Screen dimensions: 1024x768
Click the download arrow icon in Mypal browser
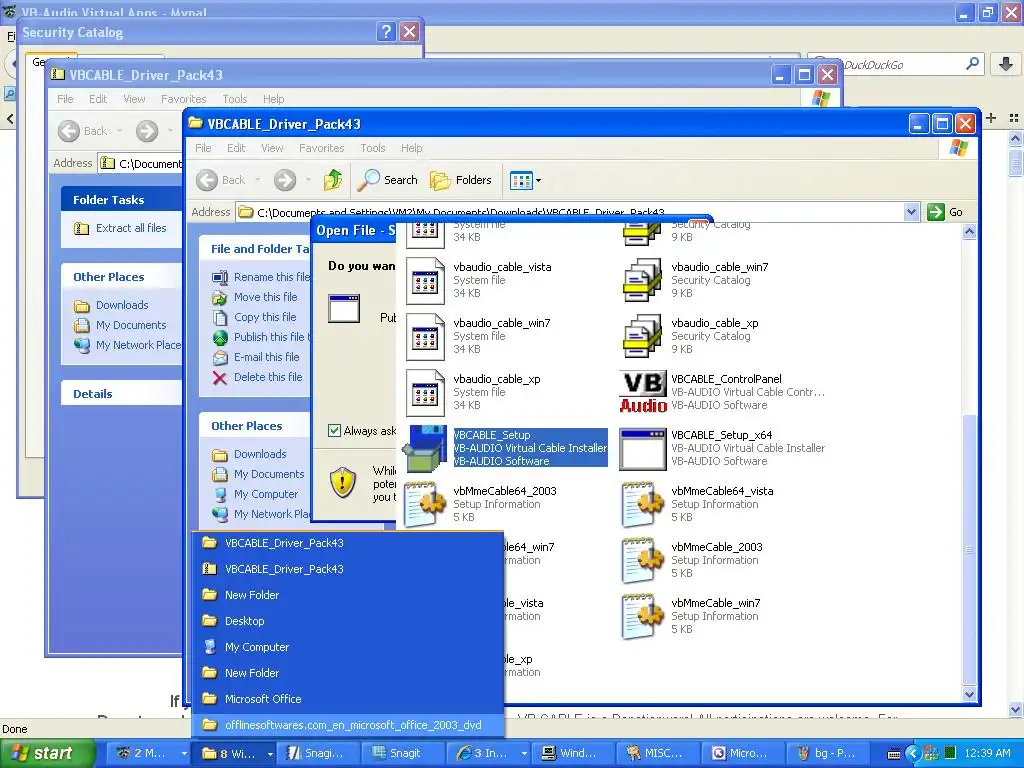pyautogui.click(x=1006, y=64)
